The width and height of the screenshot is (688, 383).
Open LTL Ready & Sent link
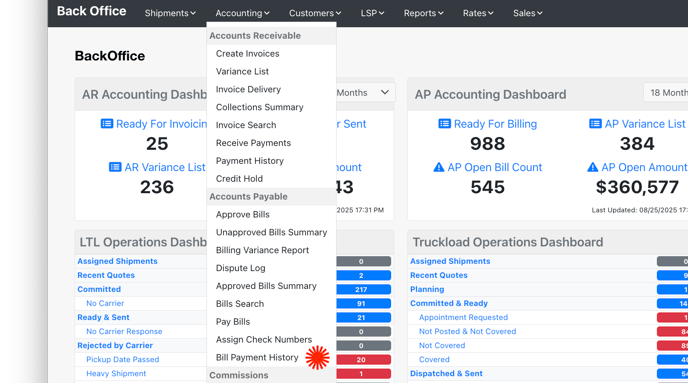click(103, 317)
